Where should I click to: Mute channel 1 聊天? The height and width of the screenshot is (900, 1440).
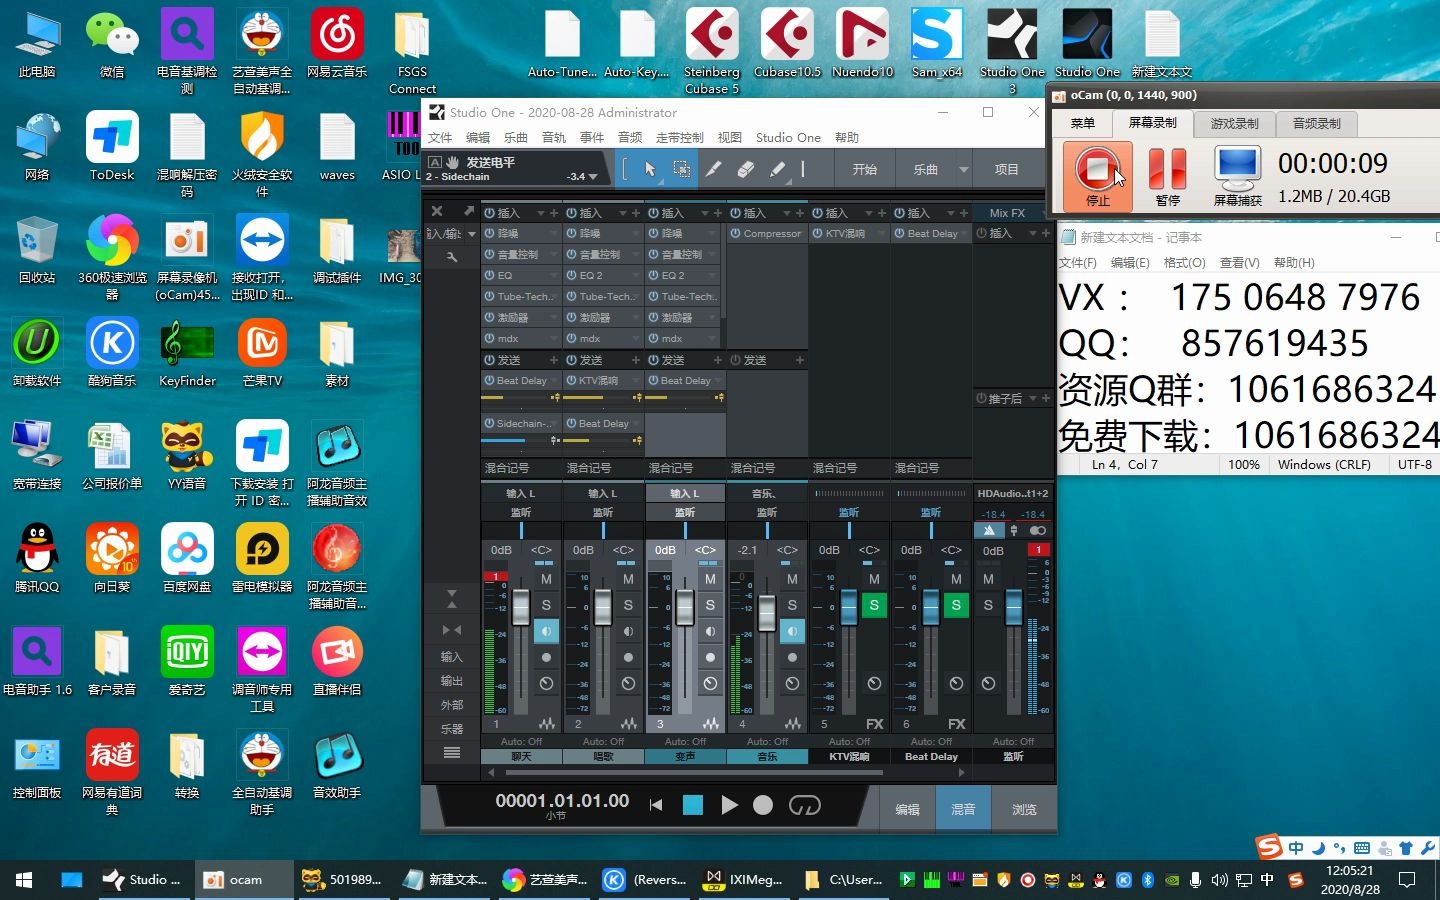pos(546,579)
